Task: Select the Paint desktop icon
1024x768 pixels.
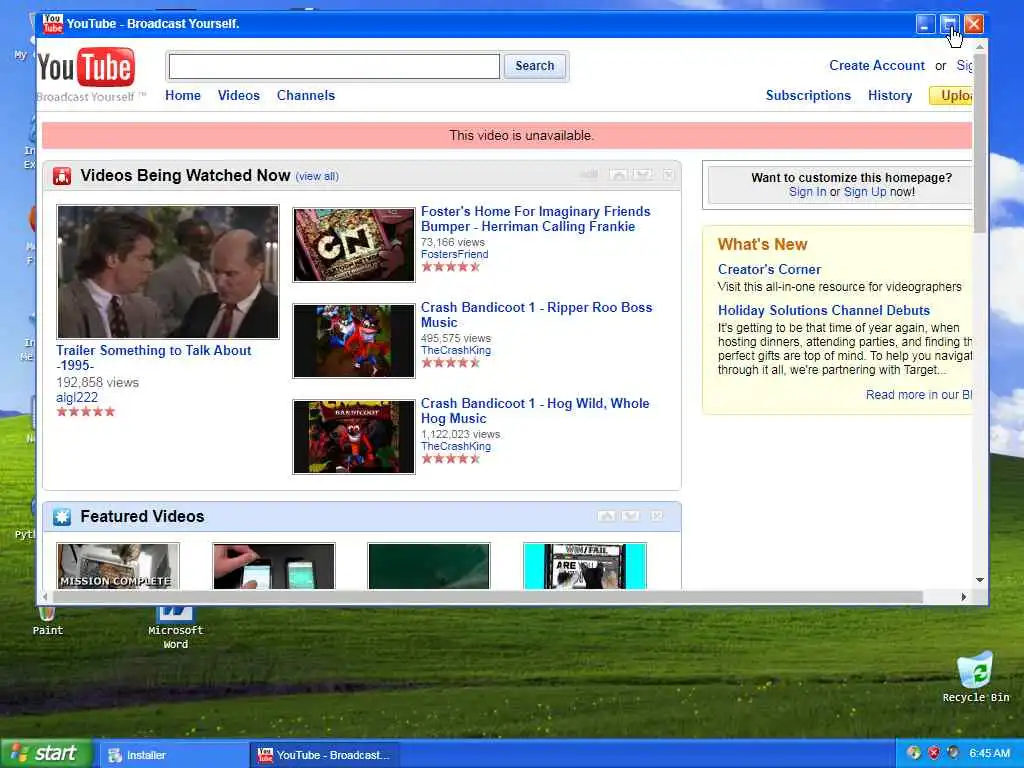Action: point(48,621)
